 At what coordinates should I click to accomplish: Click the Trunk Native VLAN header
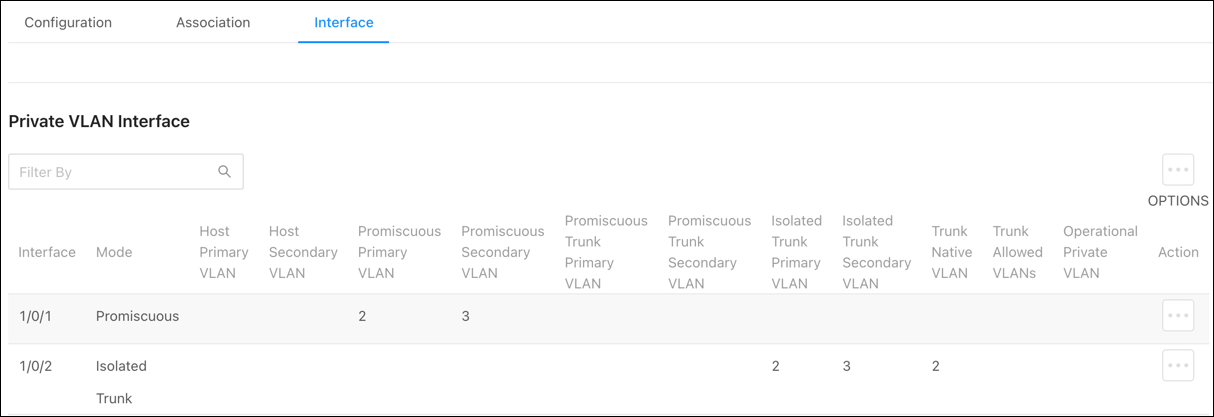[951, 252]
